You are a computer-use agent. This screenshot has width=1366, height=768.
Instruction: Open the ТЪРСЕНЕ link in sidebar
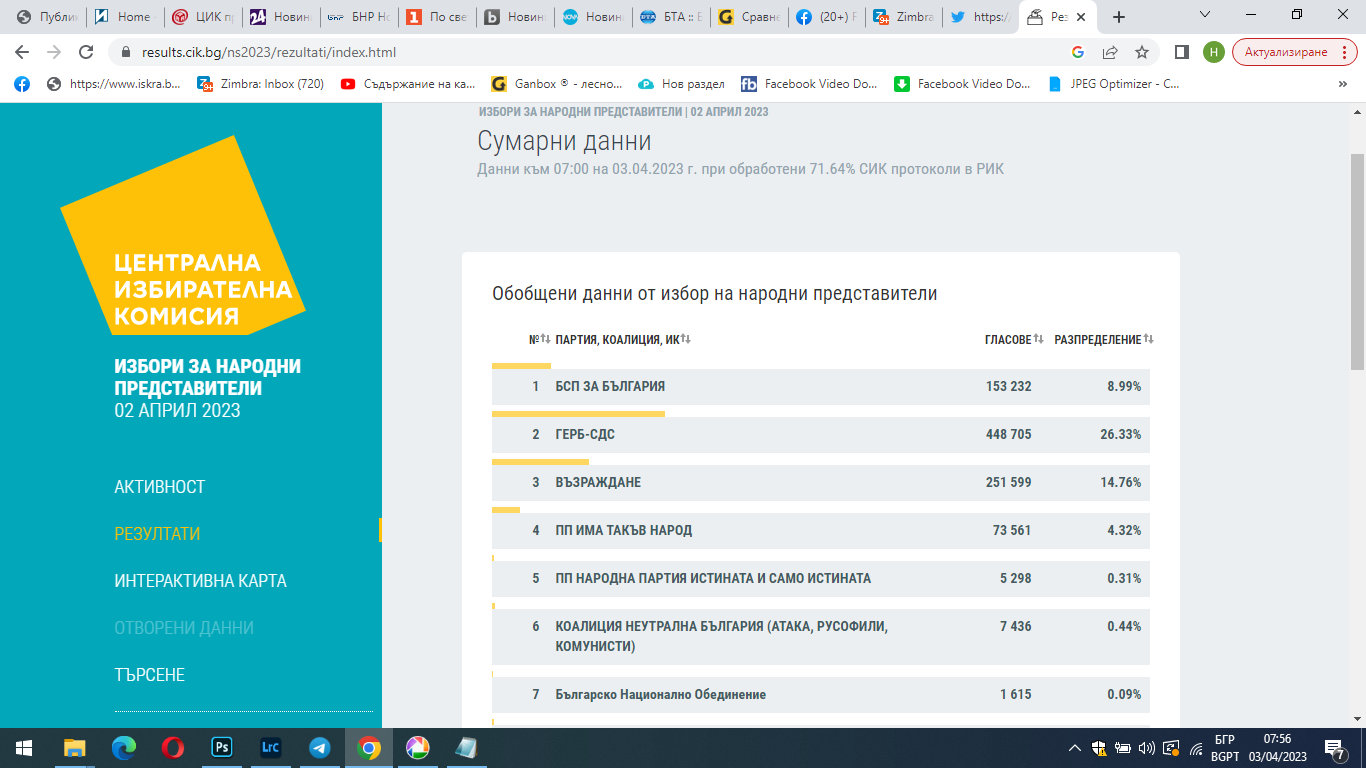150,675
